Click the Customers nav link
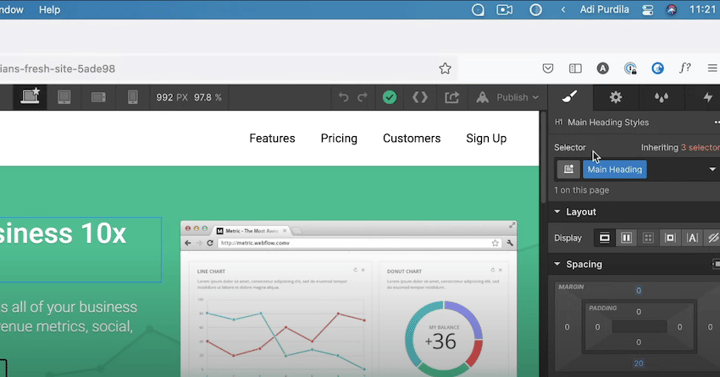720x377 pixels. click(x=412, y=138)
